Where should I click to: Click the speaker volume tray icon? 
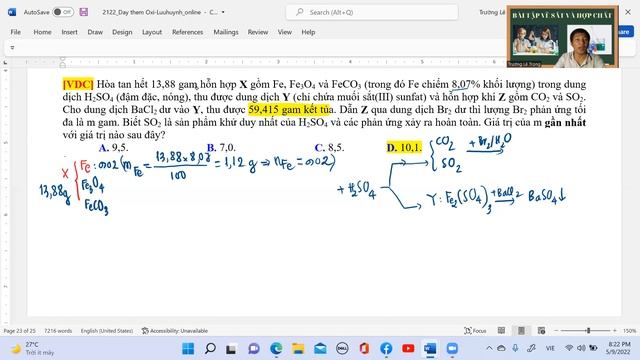(581, 348)
